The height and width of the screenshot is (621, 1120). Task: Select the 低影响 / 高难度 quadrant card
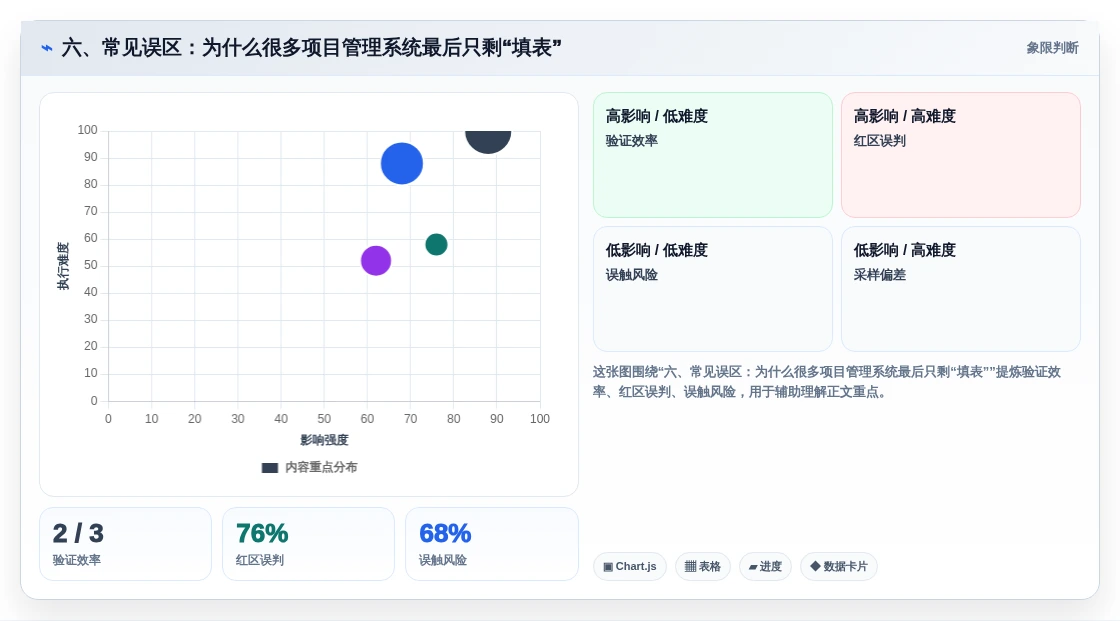point(961,289)
